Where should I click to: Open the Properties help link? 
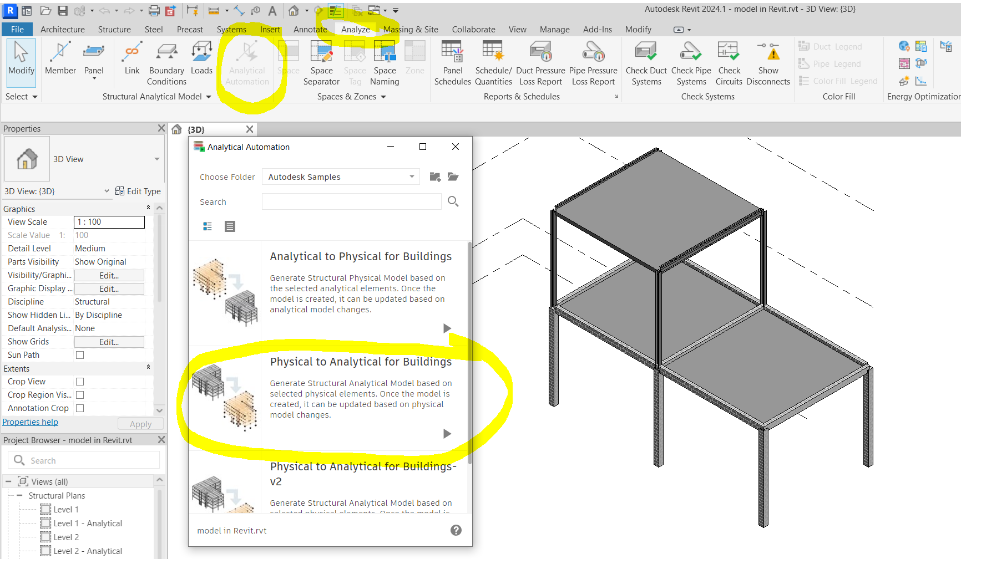[x=30, y=422]
